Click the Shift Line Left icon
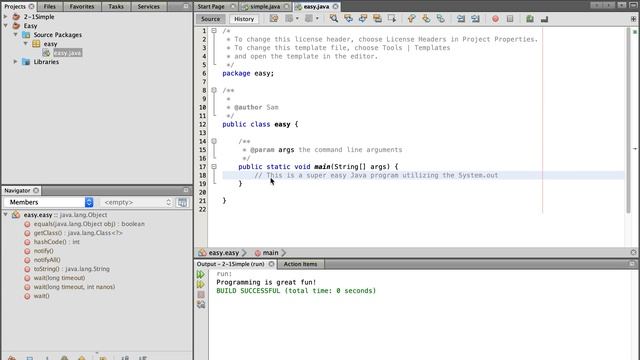The image size is (640, 360). click(461, 19)
